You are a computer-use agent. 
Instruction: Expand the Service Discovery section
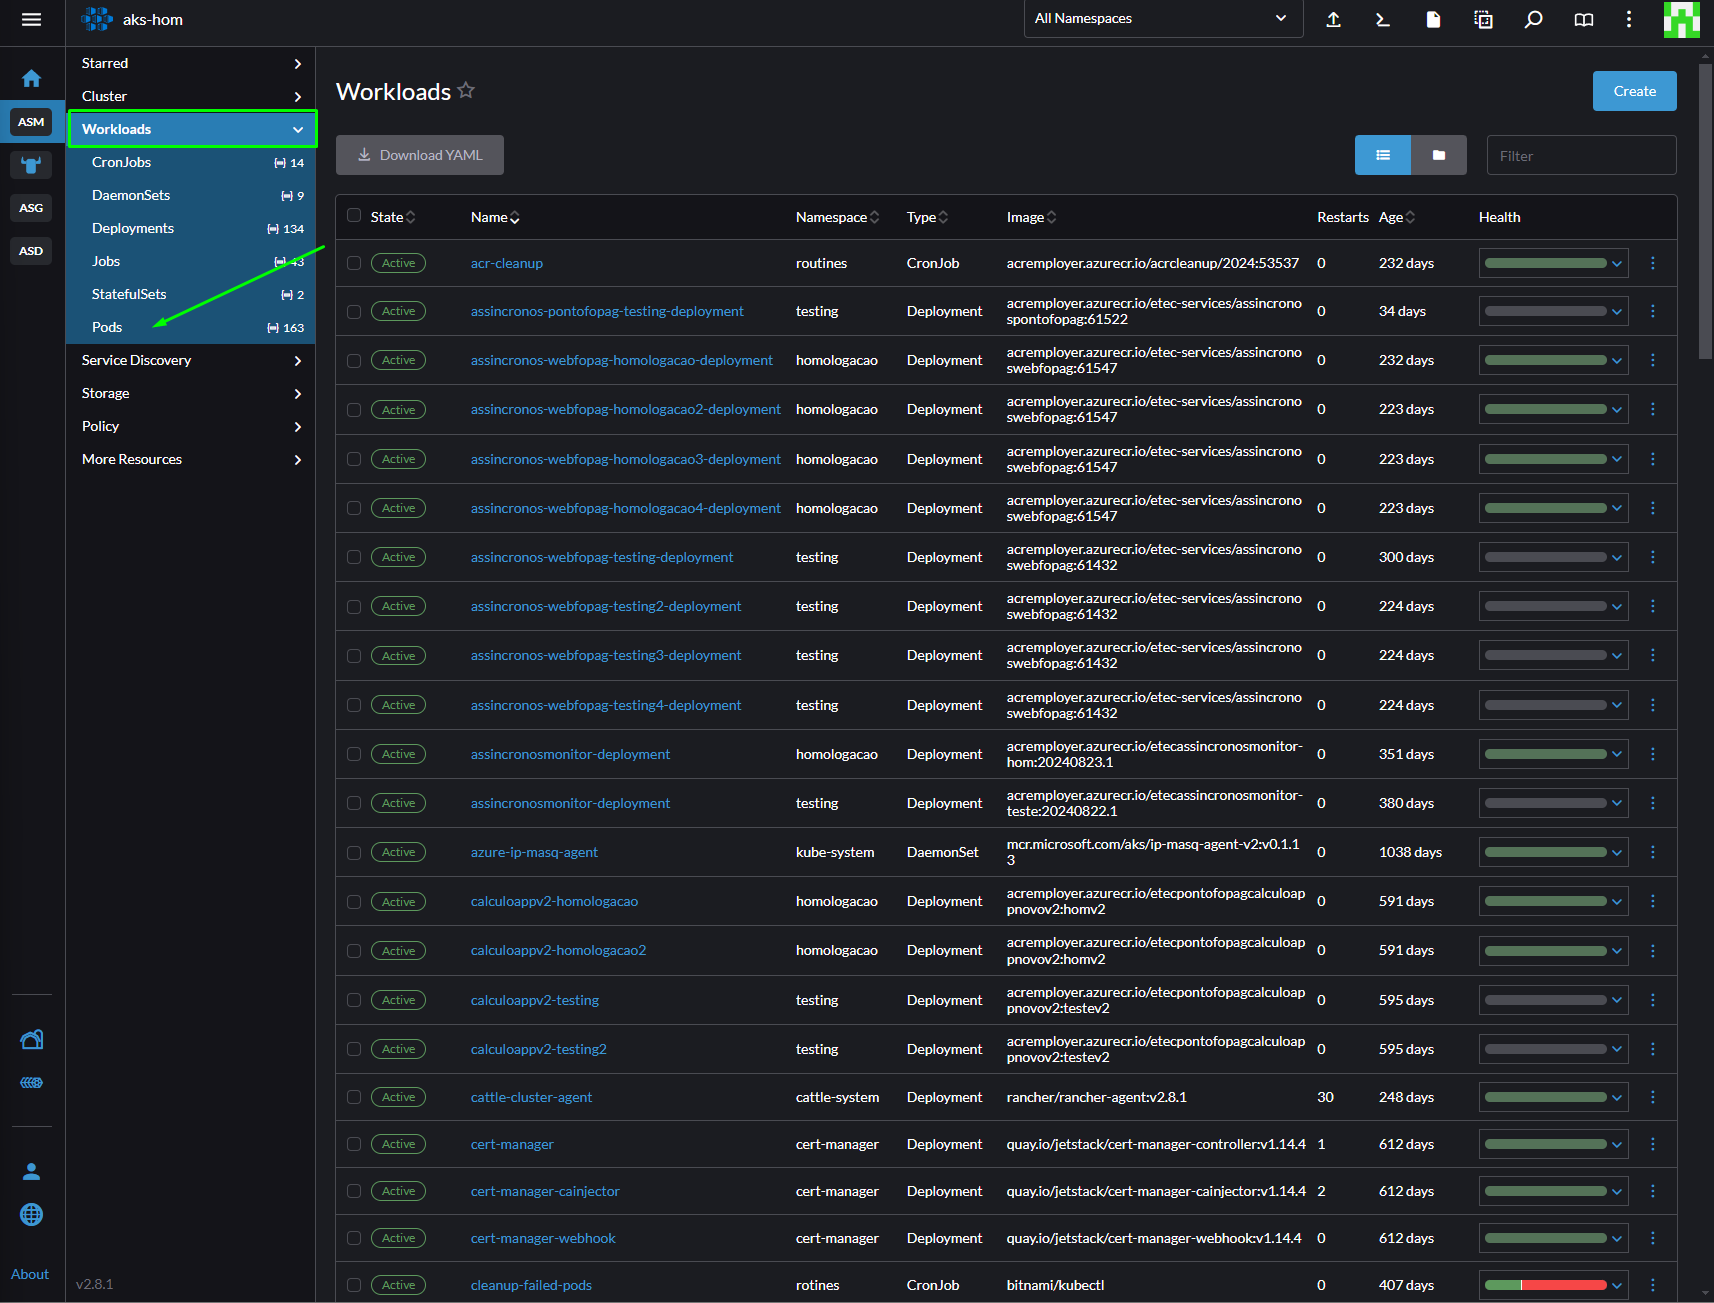(191, 360)
